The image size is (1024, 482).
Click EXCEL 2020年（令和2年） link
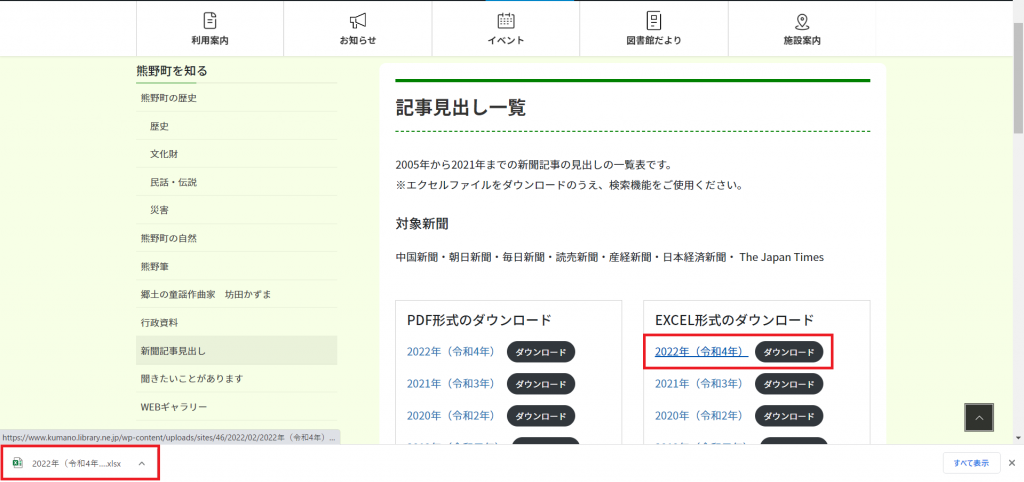(699, 415)
